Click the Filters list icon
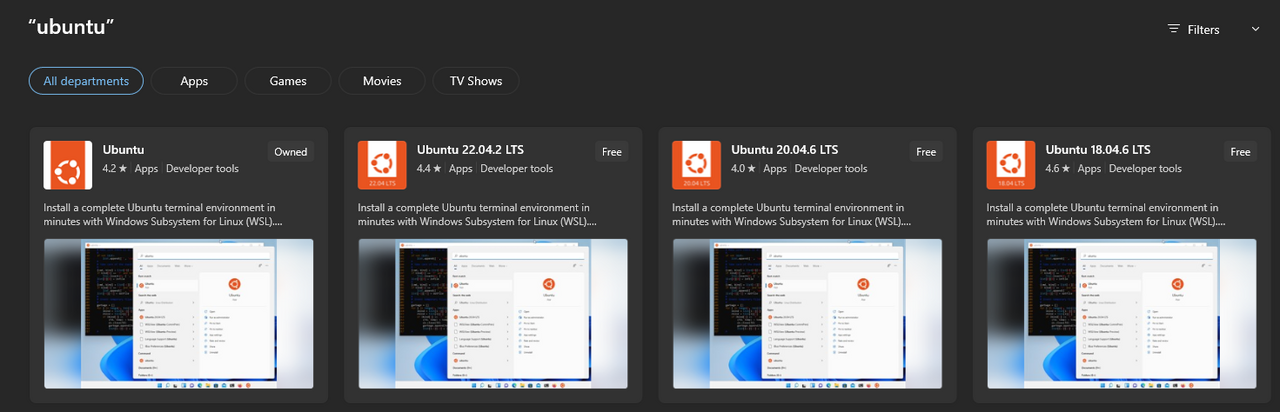Viewport: 1280px width, 412px height. pyautogui.click(x=1174, y=29)
